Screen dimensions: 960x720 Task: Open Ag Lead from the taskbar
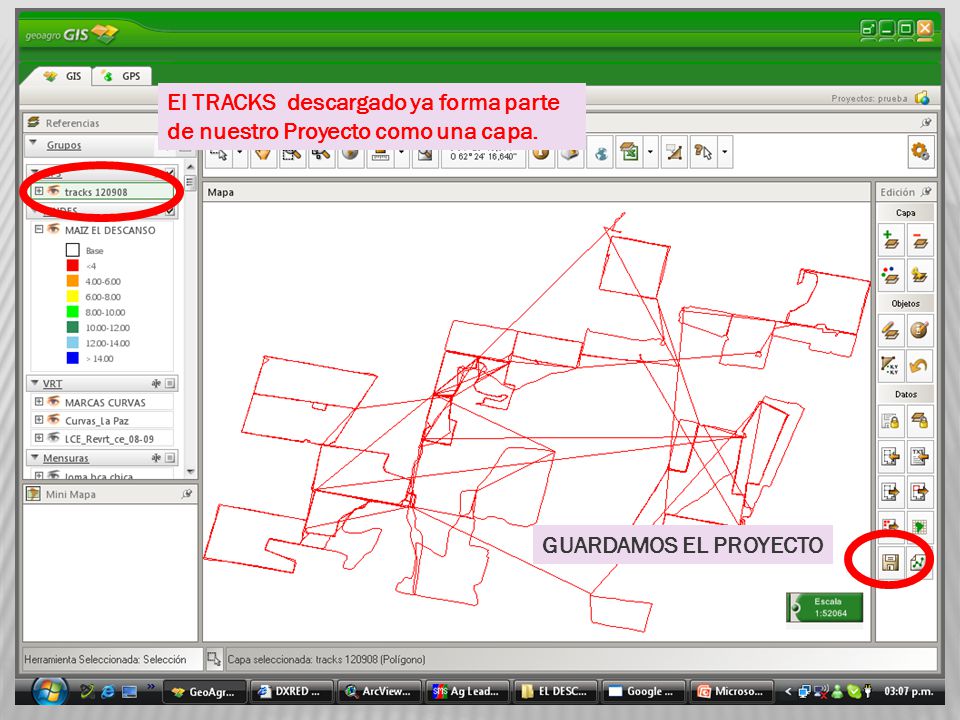(467, 691)
